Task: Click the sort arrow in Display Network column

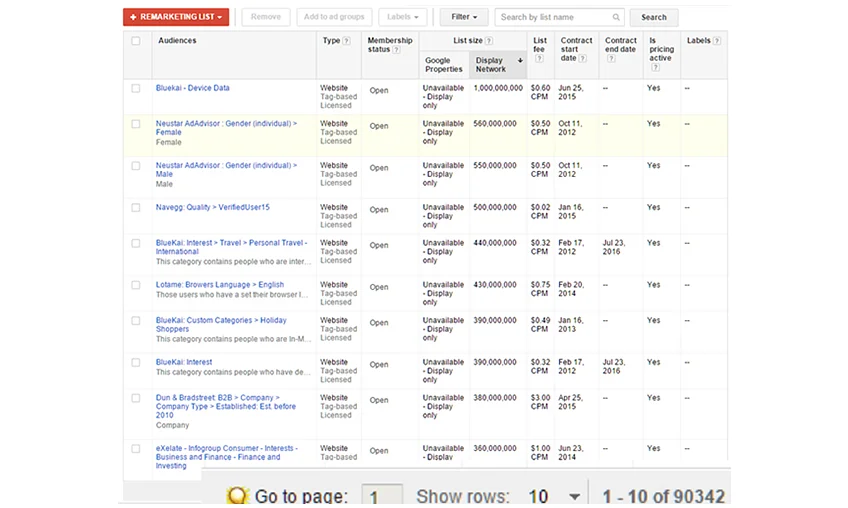Action: click(520, 61)
